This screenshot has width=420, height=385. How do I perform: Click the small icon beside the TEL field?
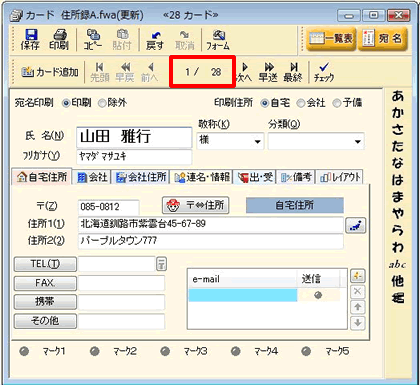(161, 264)
